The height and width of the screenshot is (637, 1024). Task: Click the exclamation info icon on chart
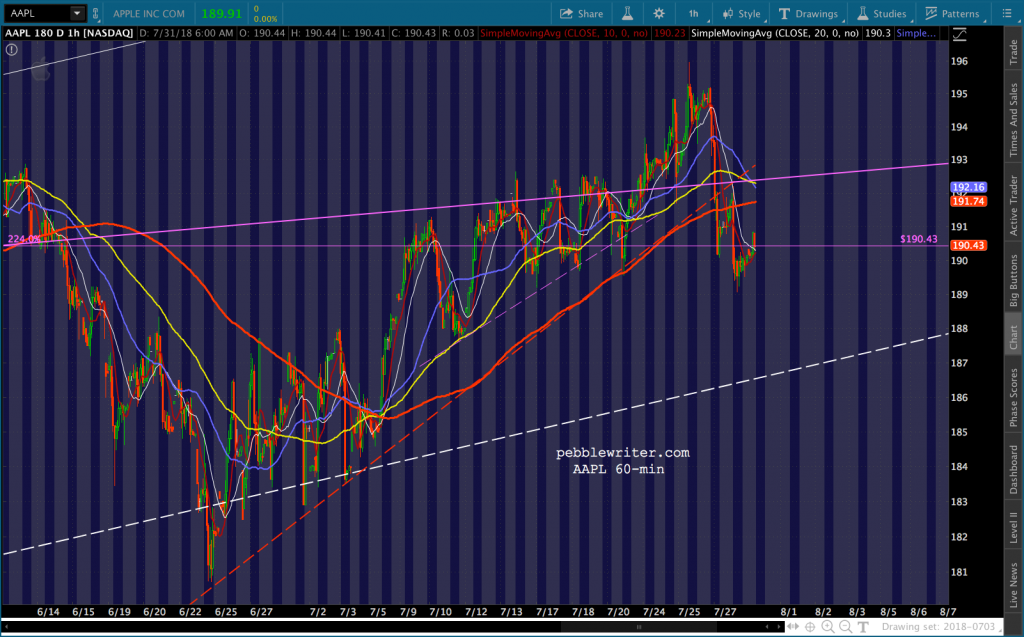point(11,50)
